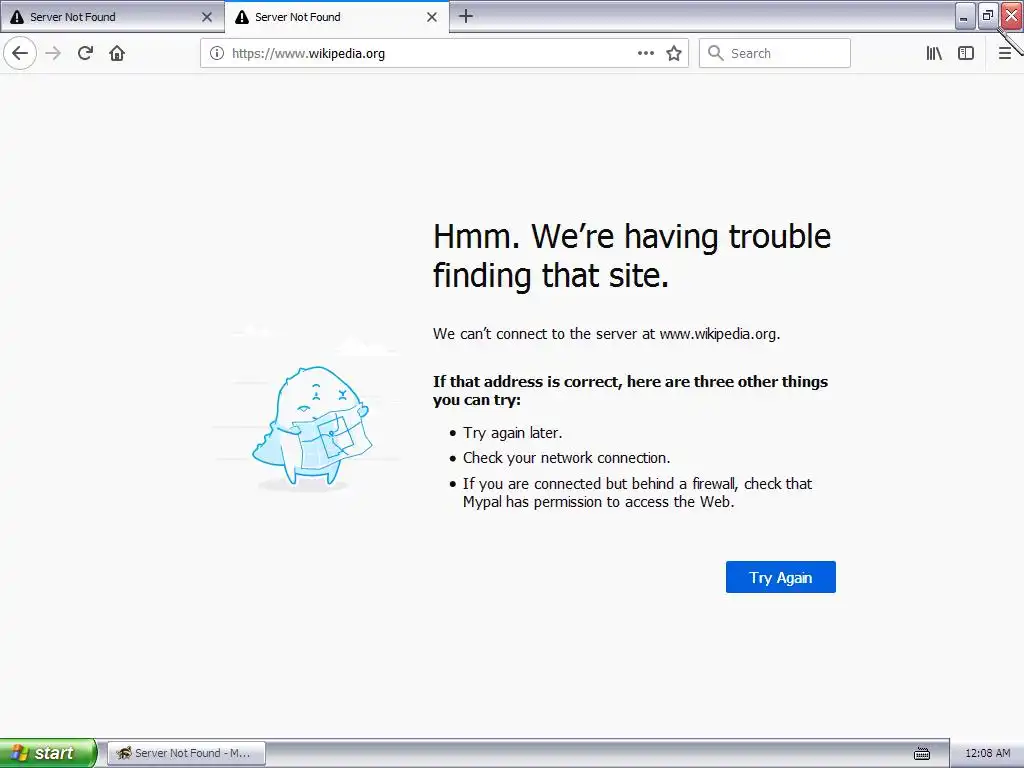This screenshot has width=1024, height=768.
Task: Click the Try Again button
Action: (780, 577)
